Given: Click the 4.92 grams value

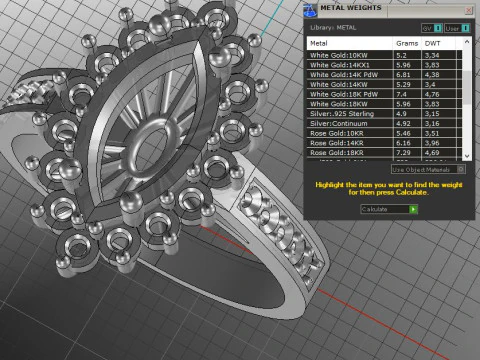Looking at the screenshot, I should (x=403, y=123).
